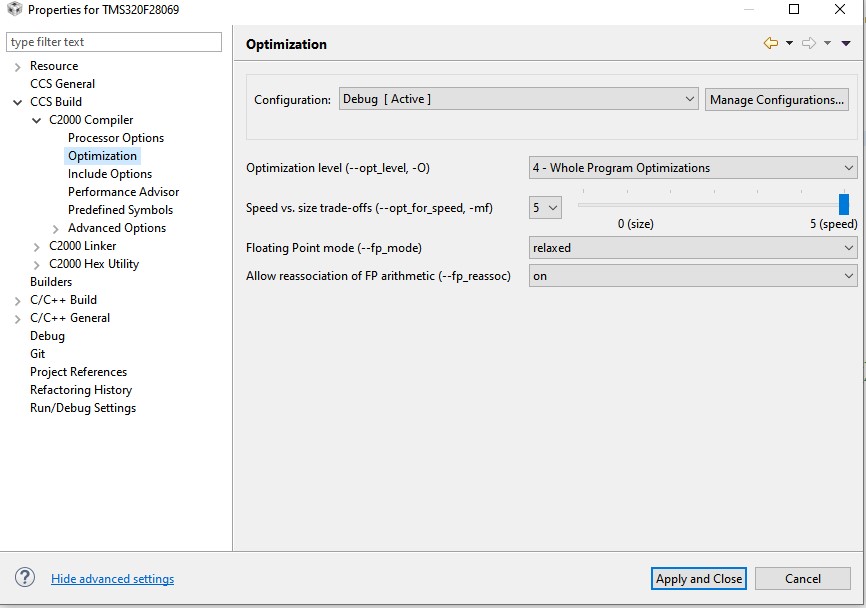
Task: Select the CCS Build tree item
Action: 56,102
